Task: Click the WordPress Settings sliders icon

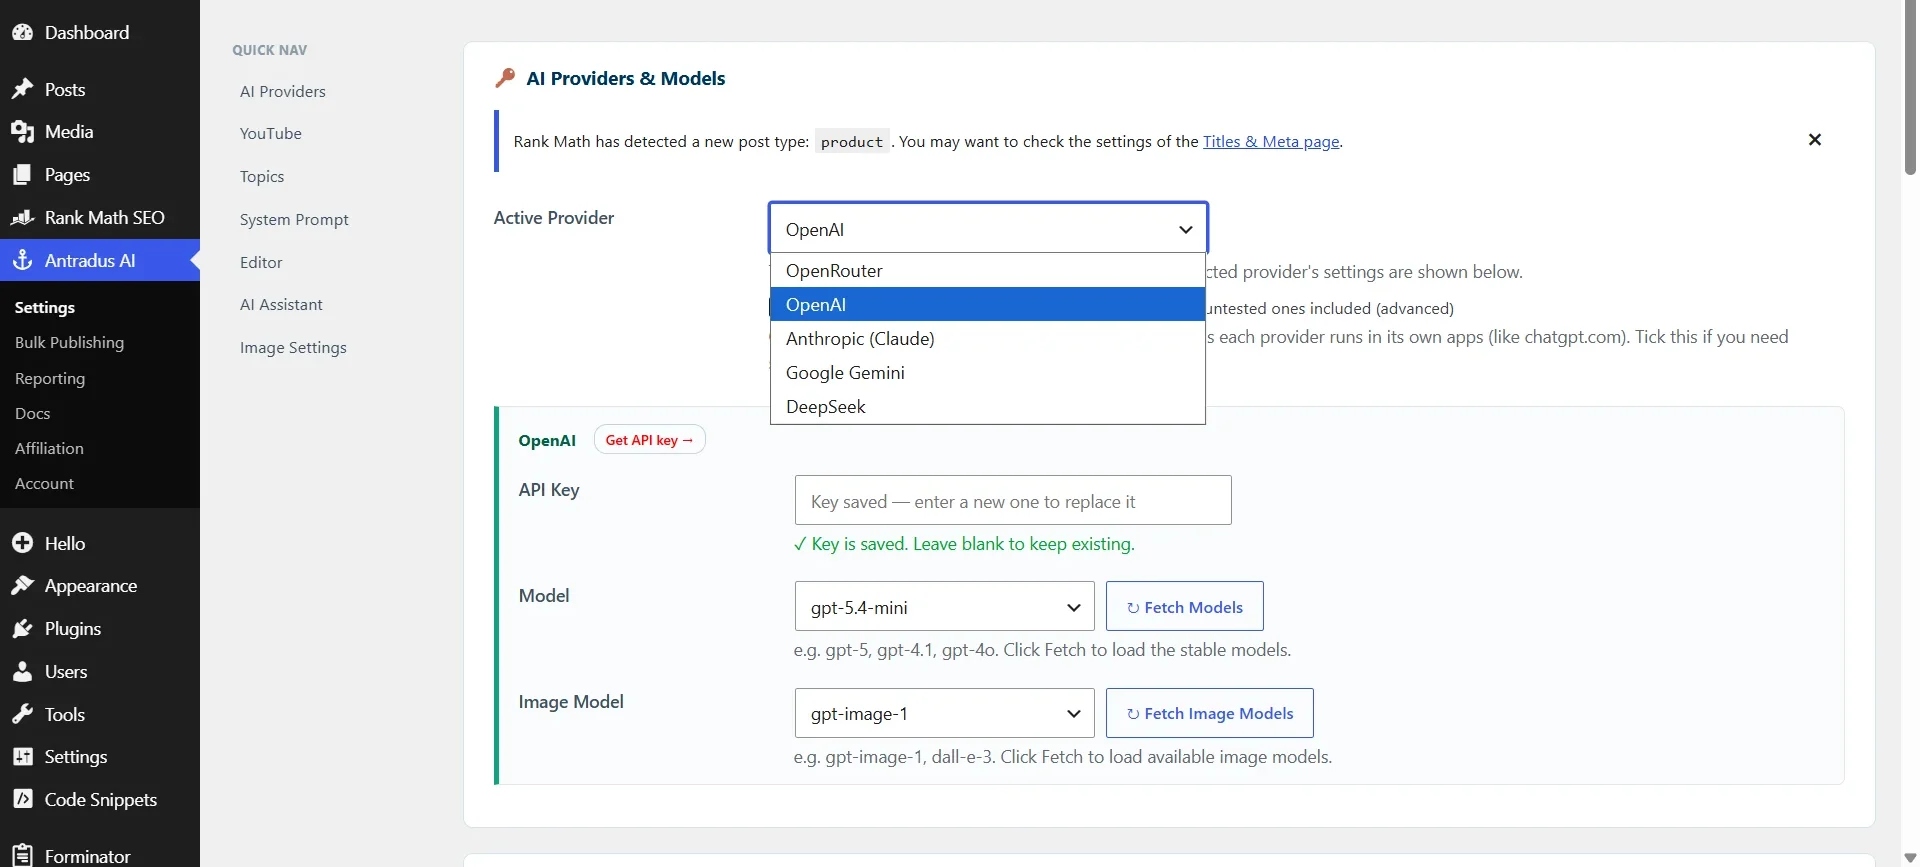Action: (22, 757)
